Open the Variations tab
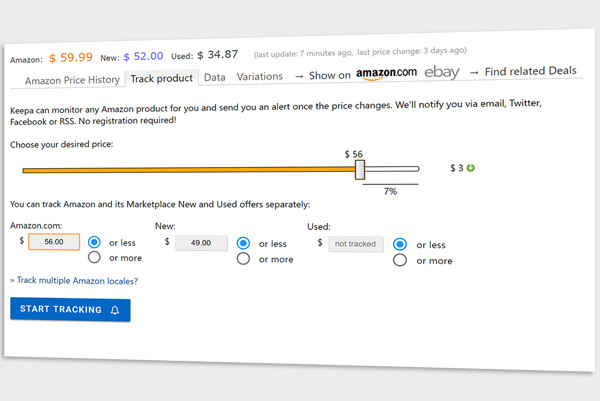 (259, 77)
